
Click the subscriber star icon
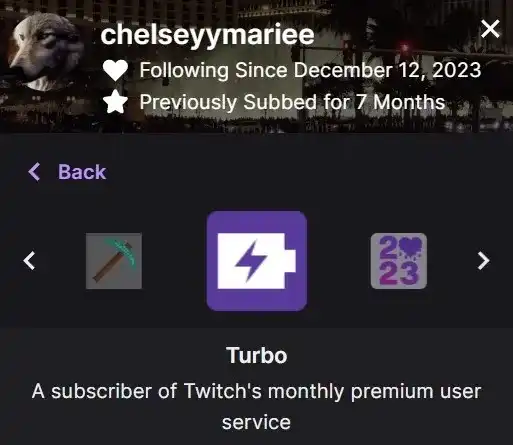[x=115, y=102]
